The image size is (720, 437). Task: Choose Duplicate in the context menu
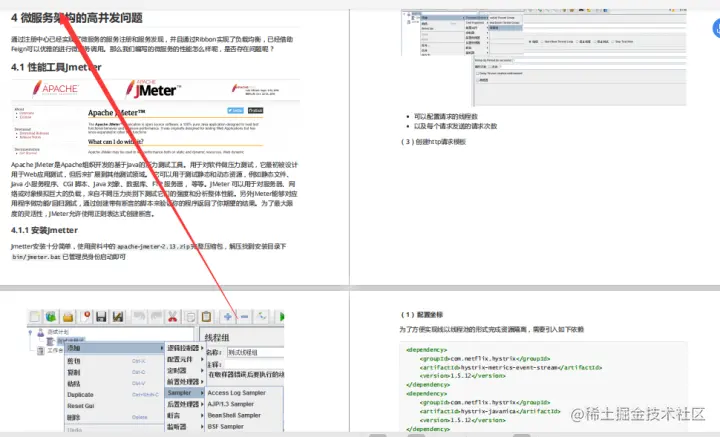click(x=115, y=395)
